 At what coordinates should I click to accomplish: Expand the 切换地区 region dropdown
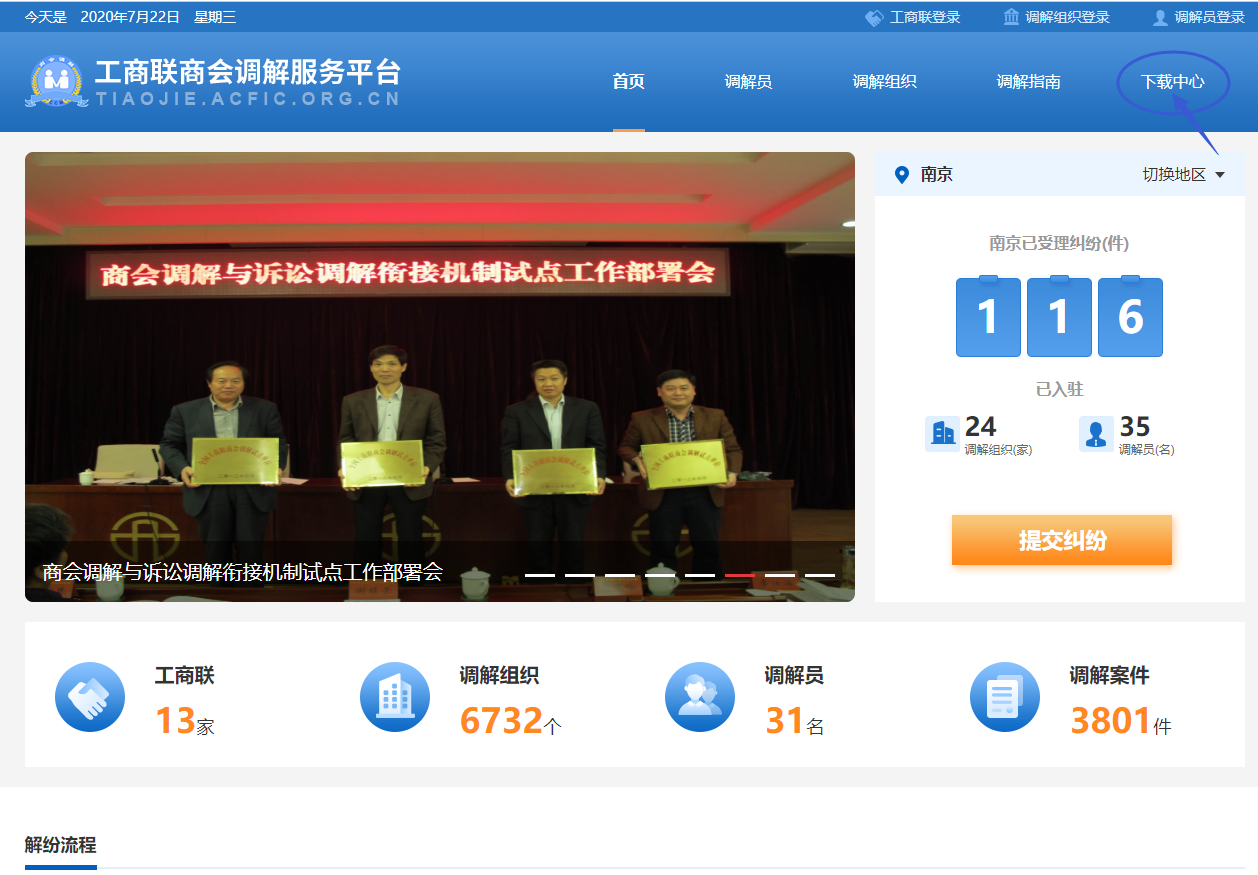(1184, 175)
